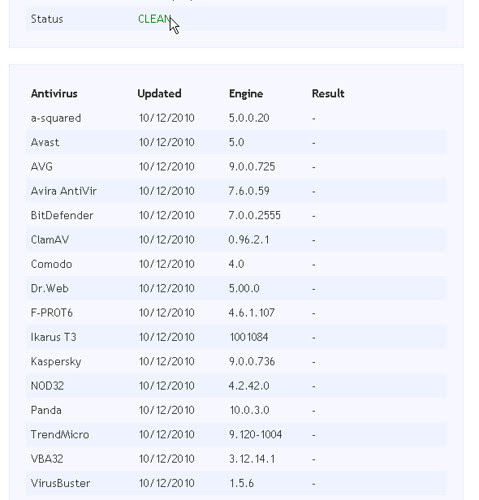Click the Engine column header

(246, 94)
